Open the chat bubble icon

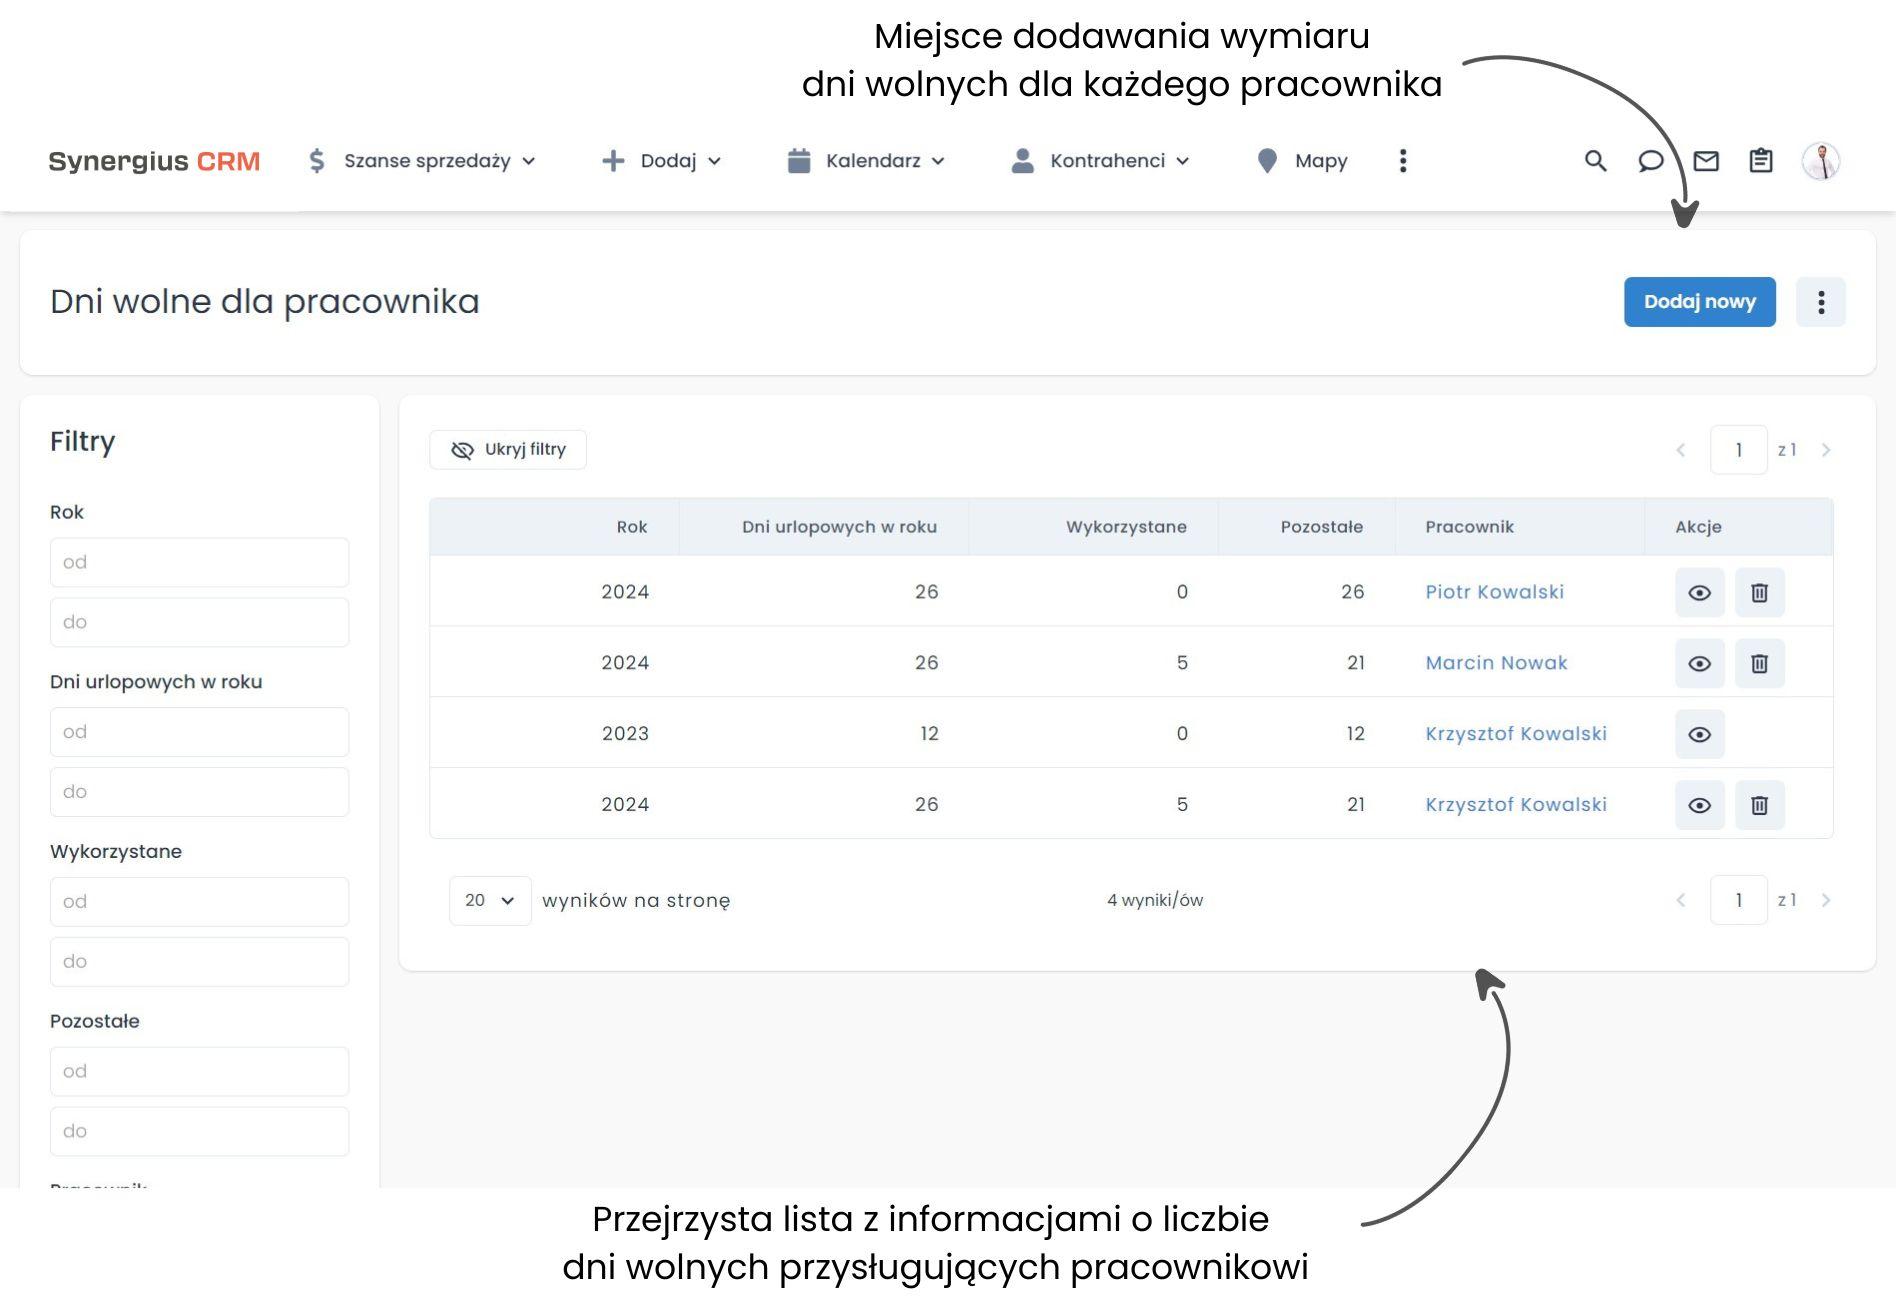click(x=1650, y=161)
